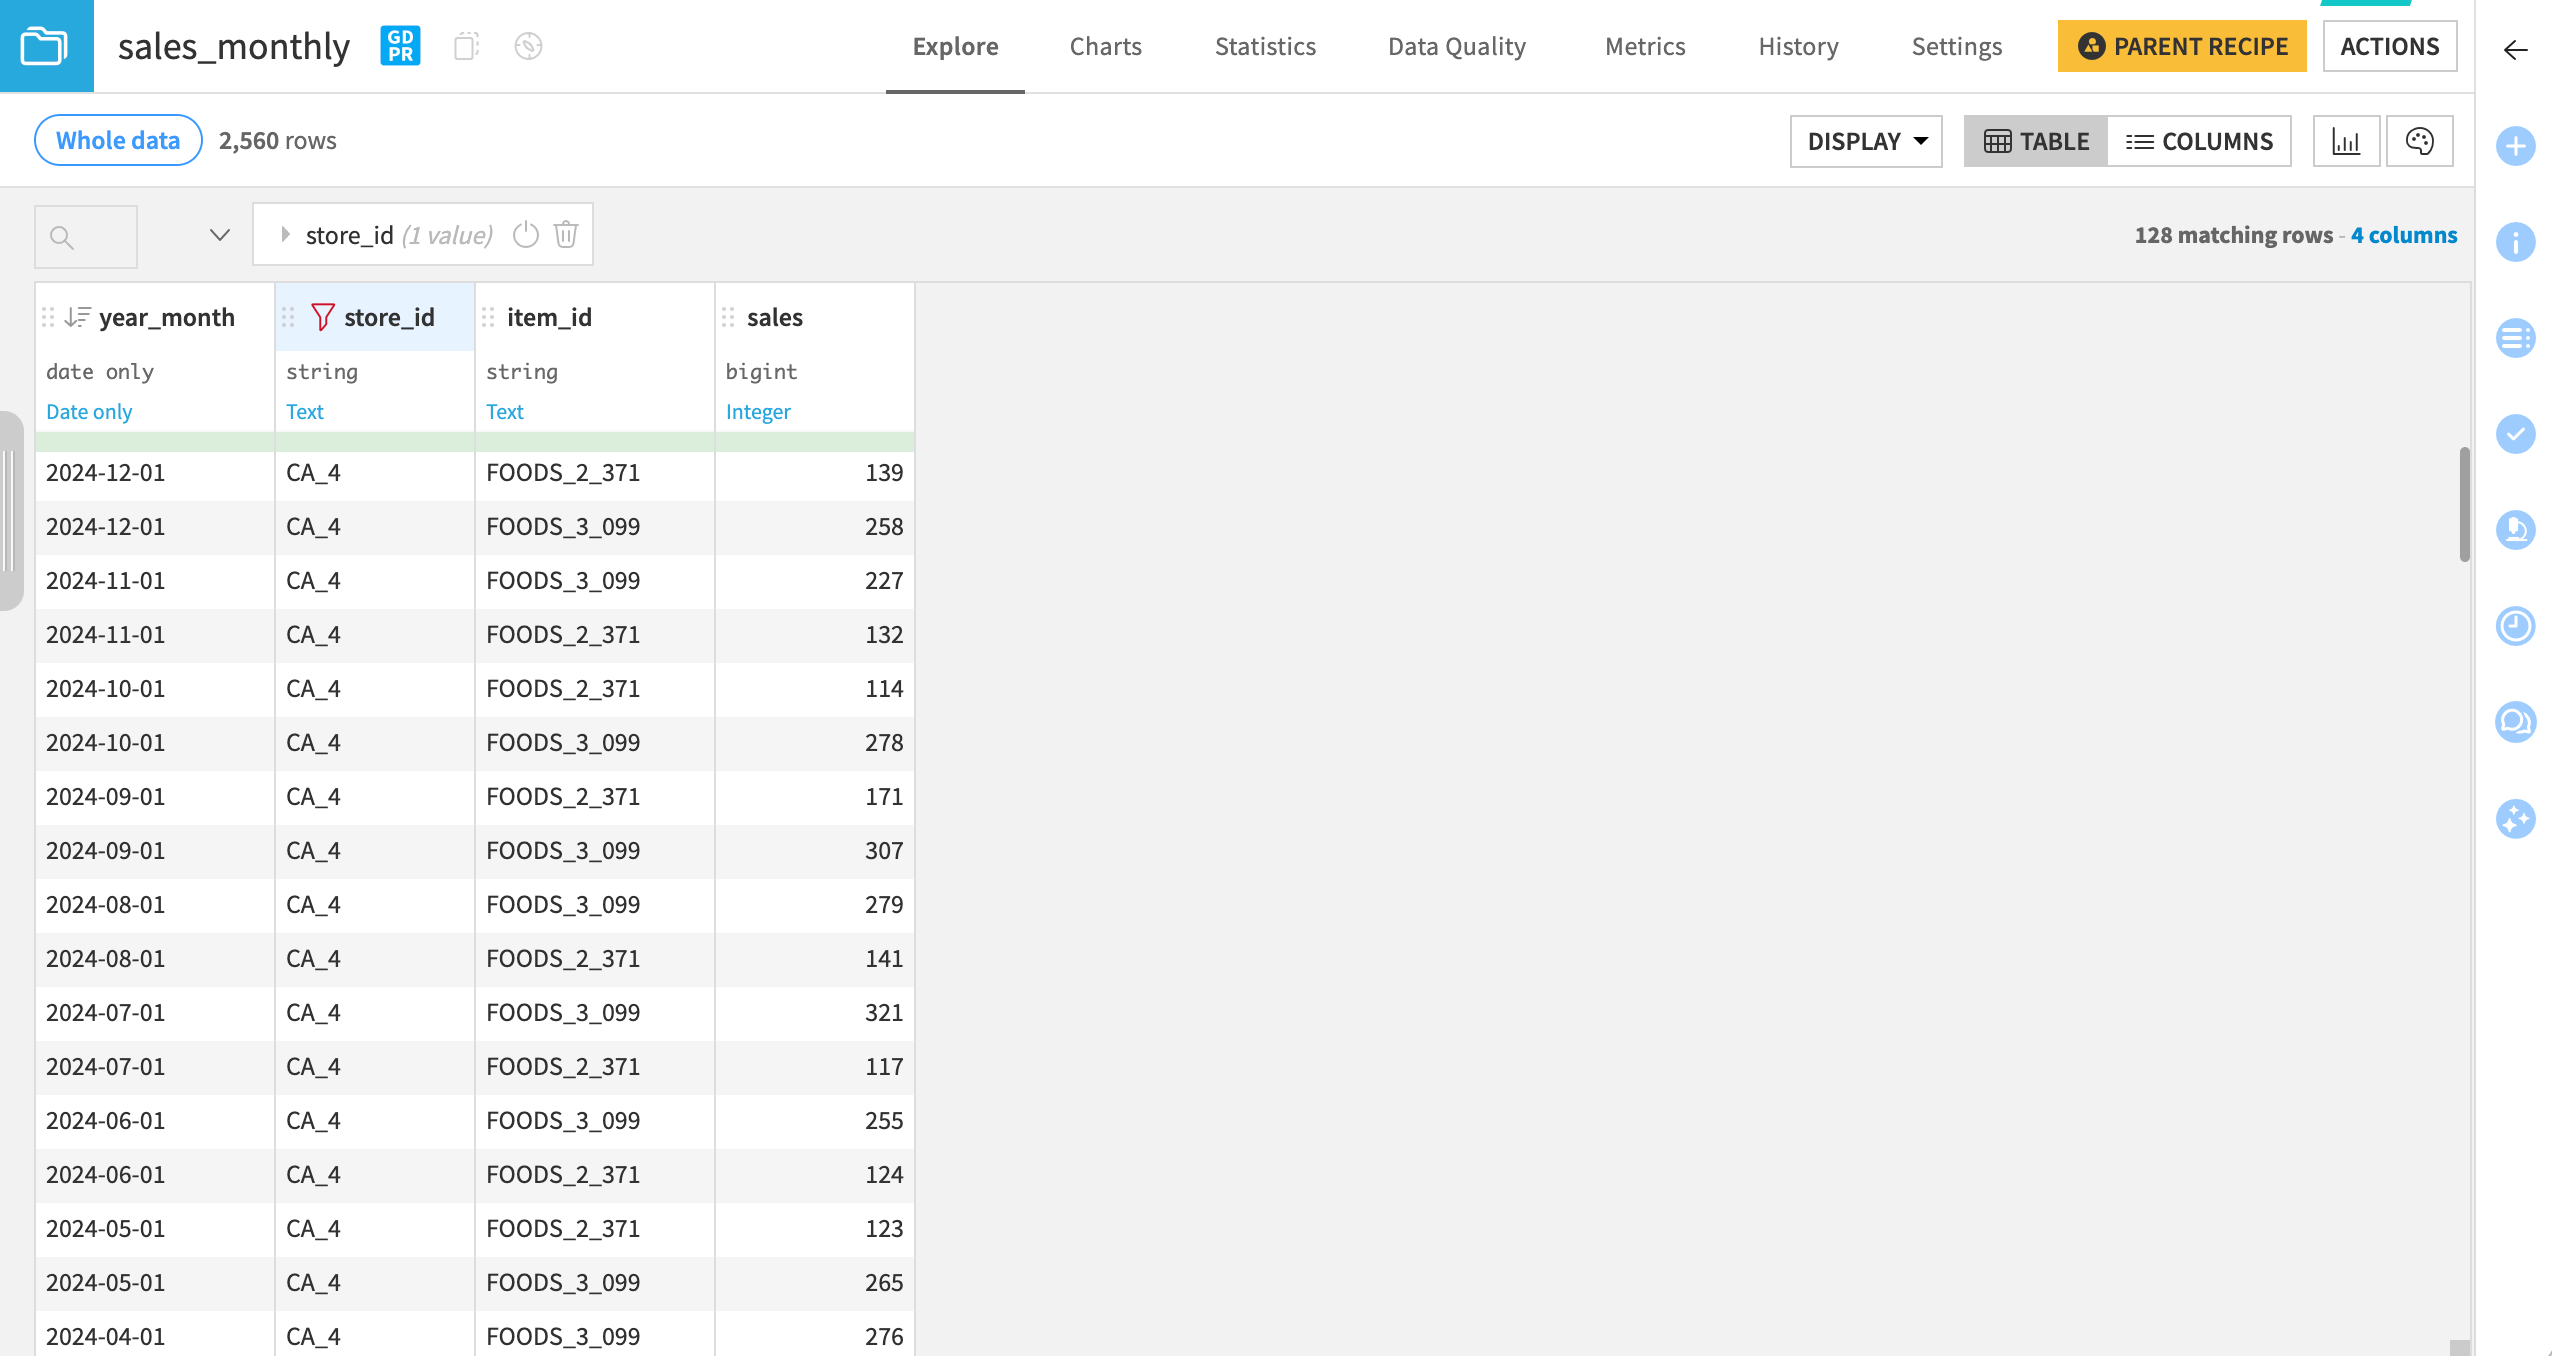The height and width of the screenshot is (1356, 2552).
Task: Open the color palette icon near the table controls
Action: pos(2420,141)
